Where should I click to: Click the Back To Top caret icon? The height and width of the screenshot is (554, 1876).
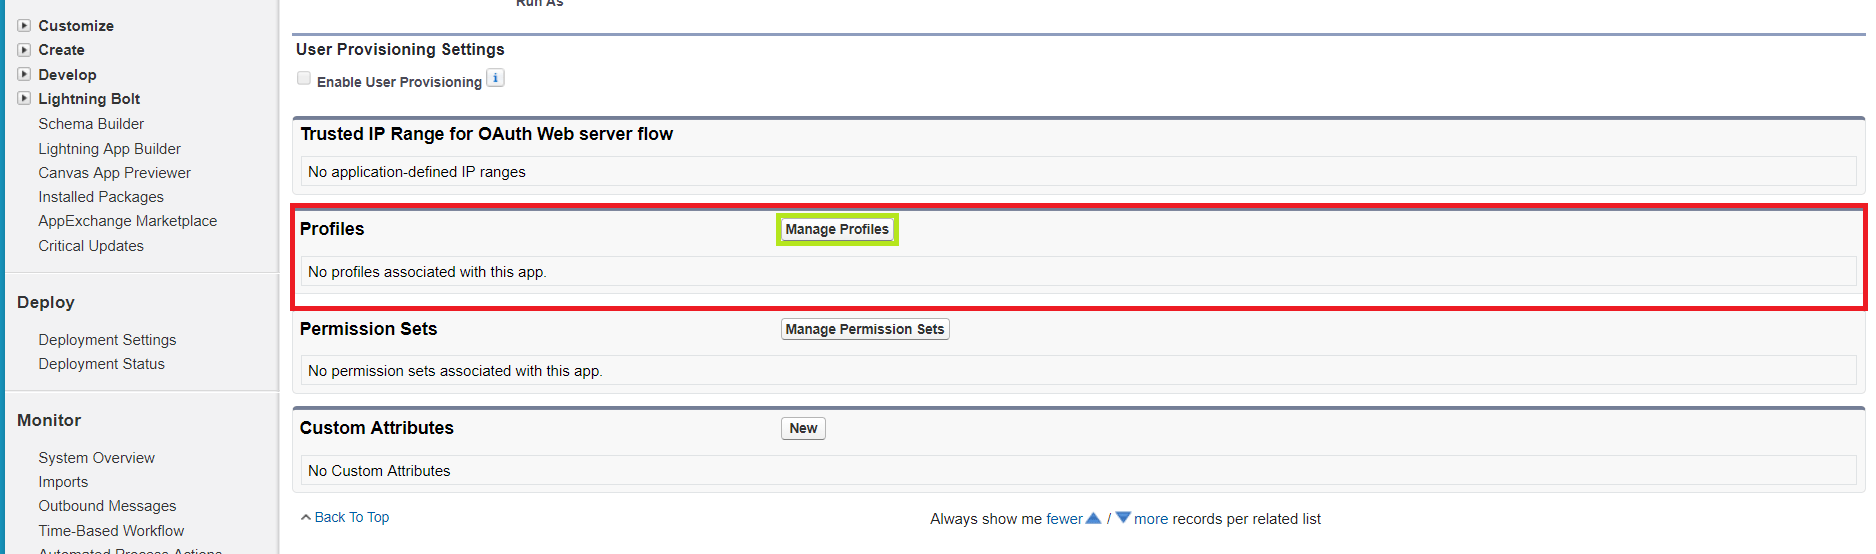306,517
